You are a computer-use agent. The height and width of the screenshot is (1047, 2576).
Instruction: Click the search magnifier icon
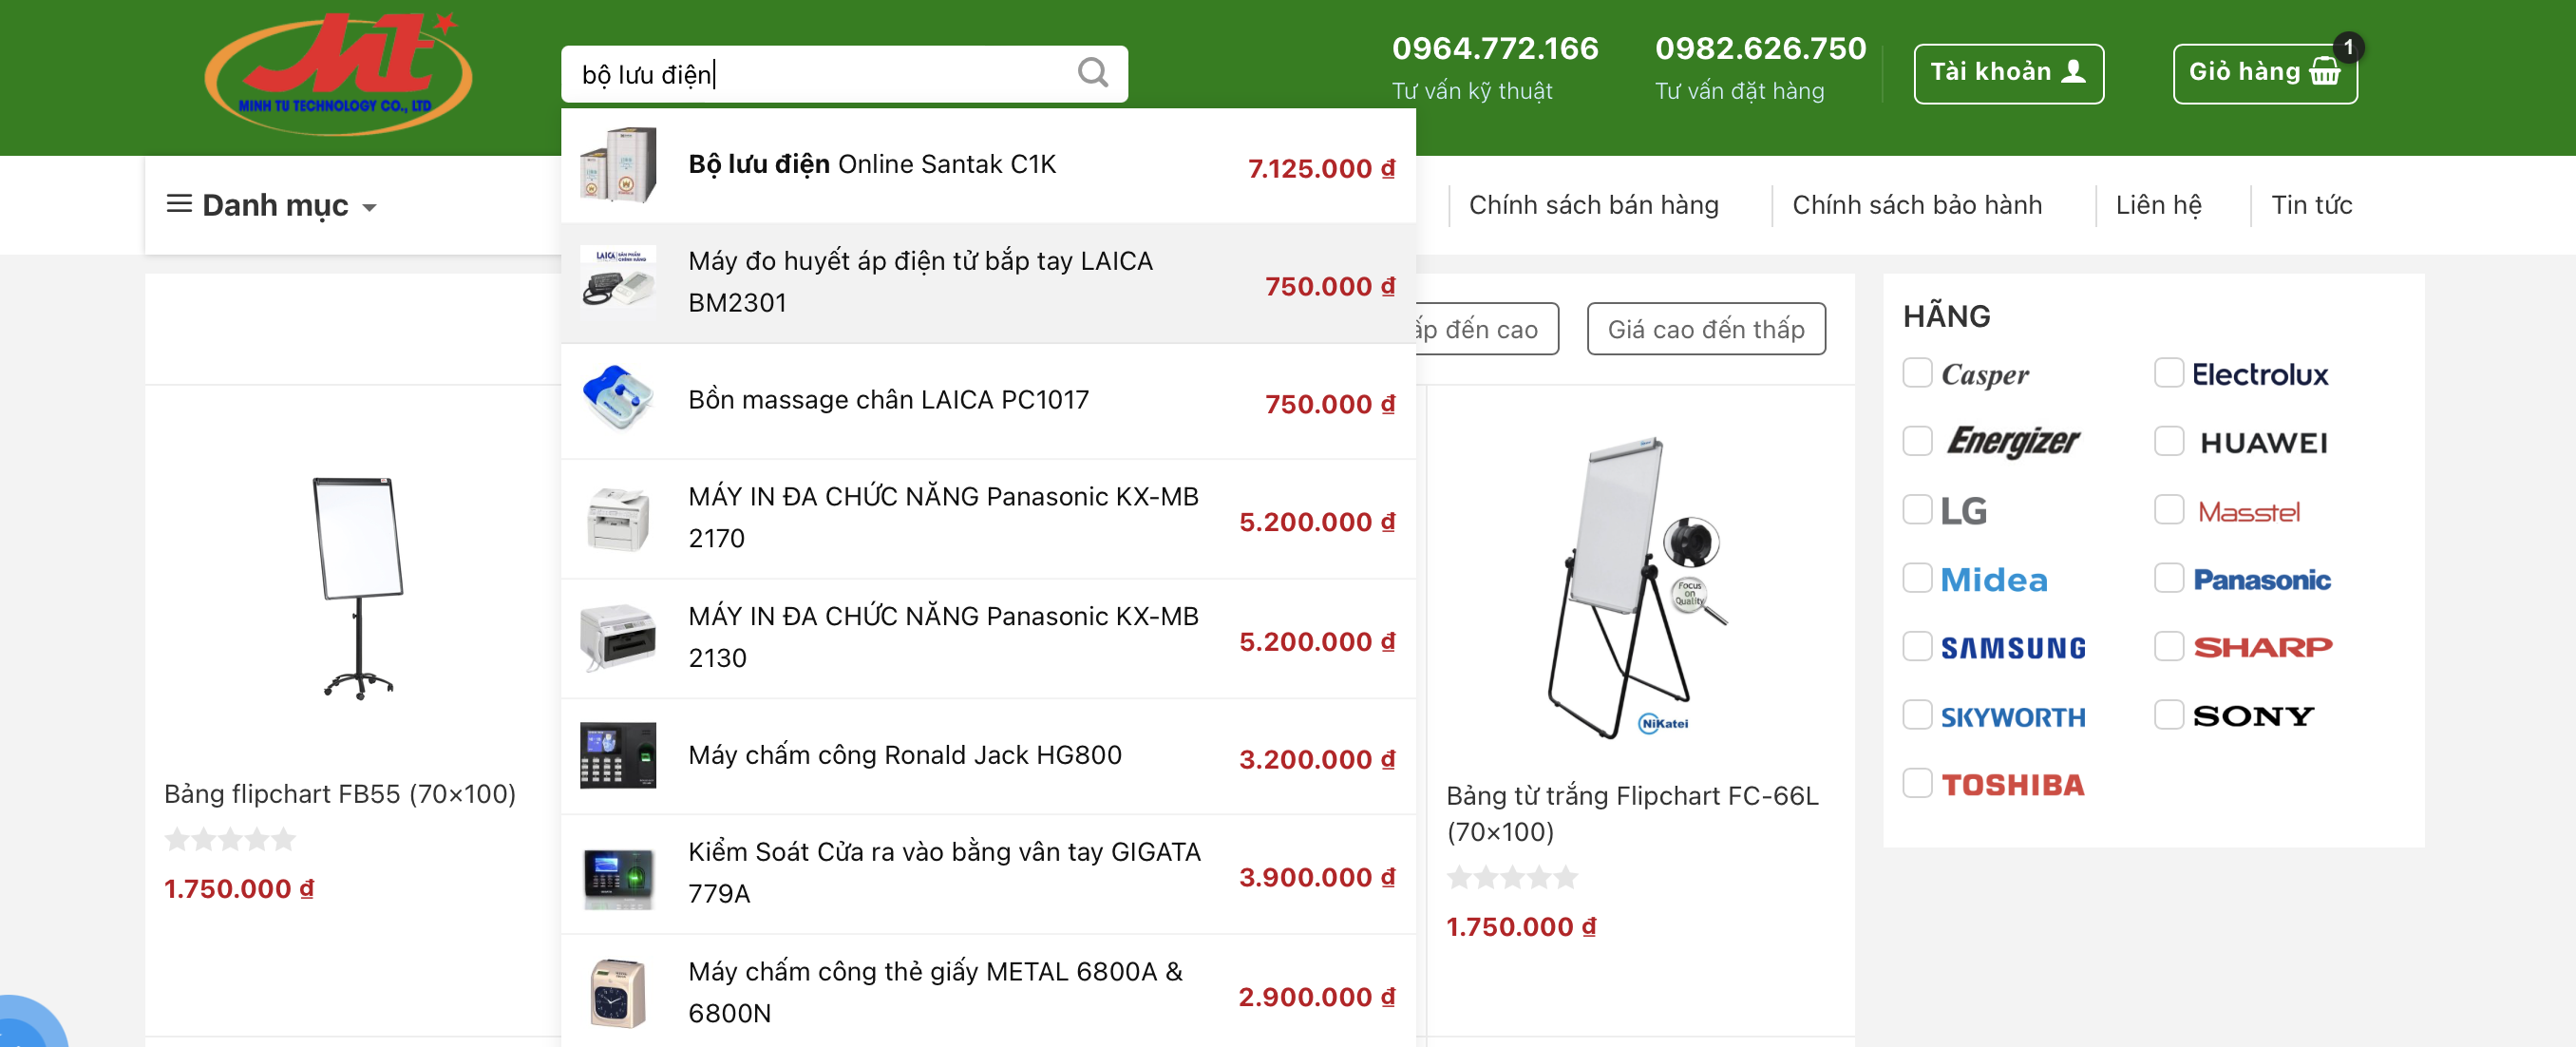click(x=1092, y=73)
